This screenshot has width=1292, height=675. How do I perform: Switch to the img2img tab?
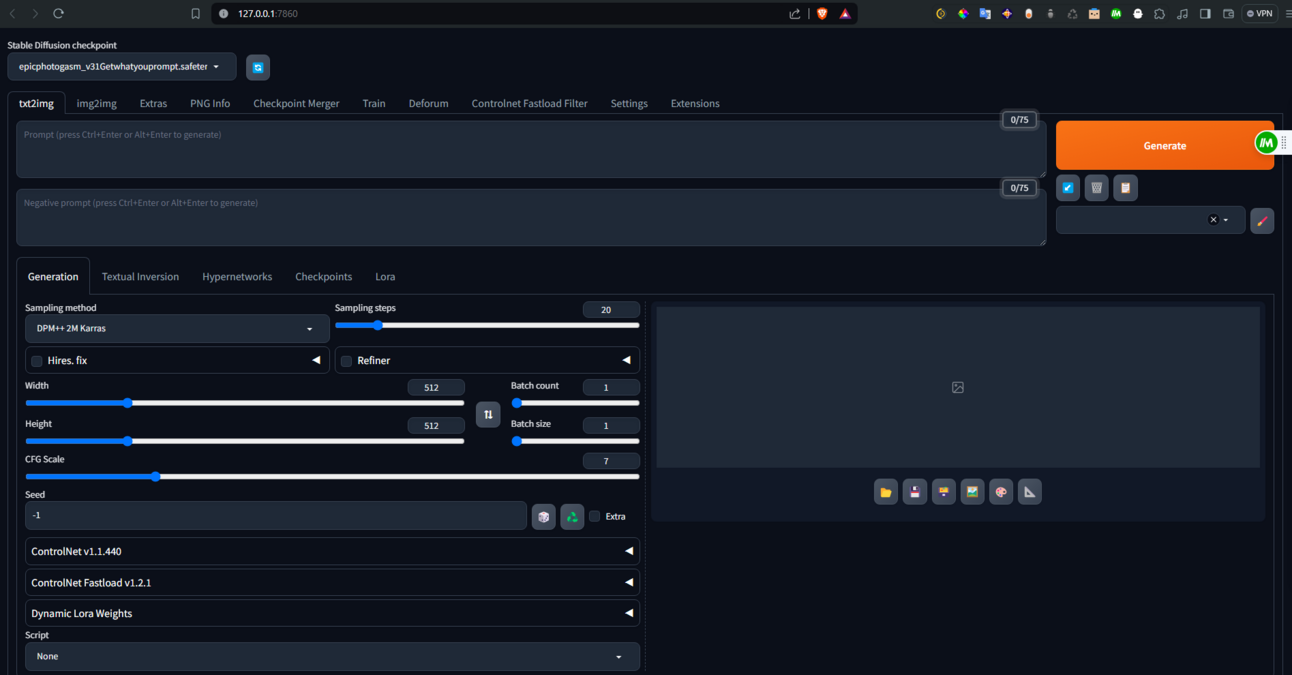click(x=97, y=103)
